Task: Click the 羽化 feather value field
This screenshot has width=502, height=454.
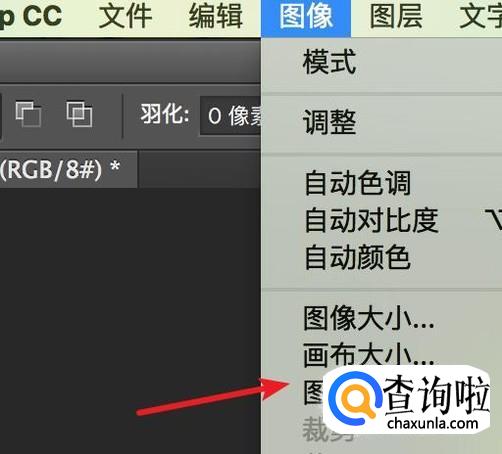Action: pos(230,116)
